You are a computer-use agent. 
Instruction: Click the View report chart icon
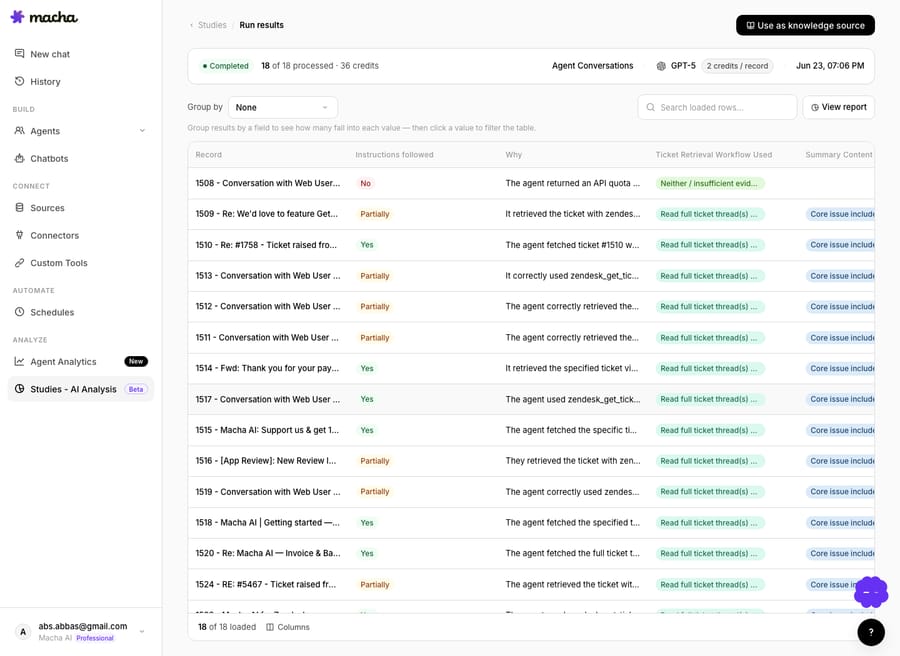pos(814,107)
